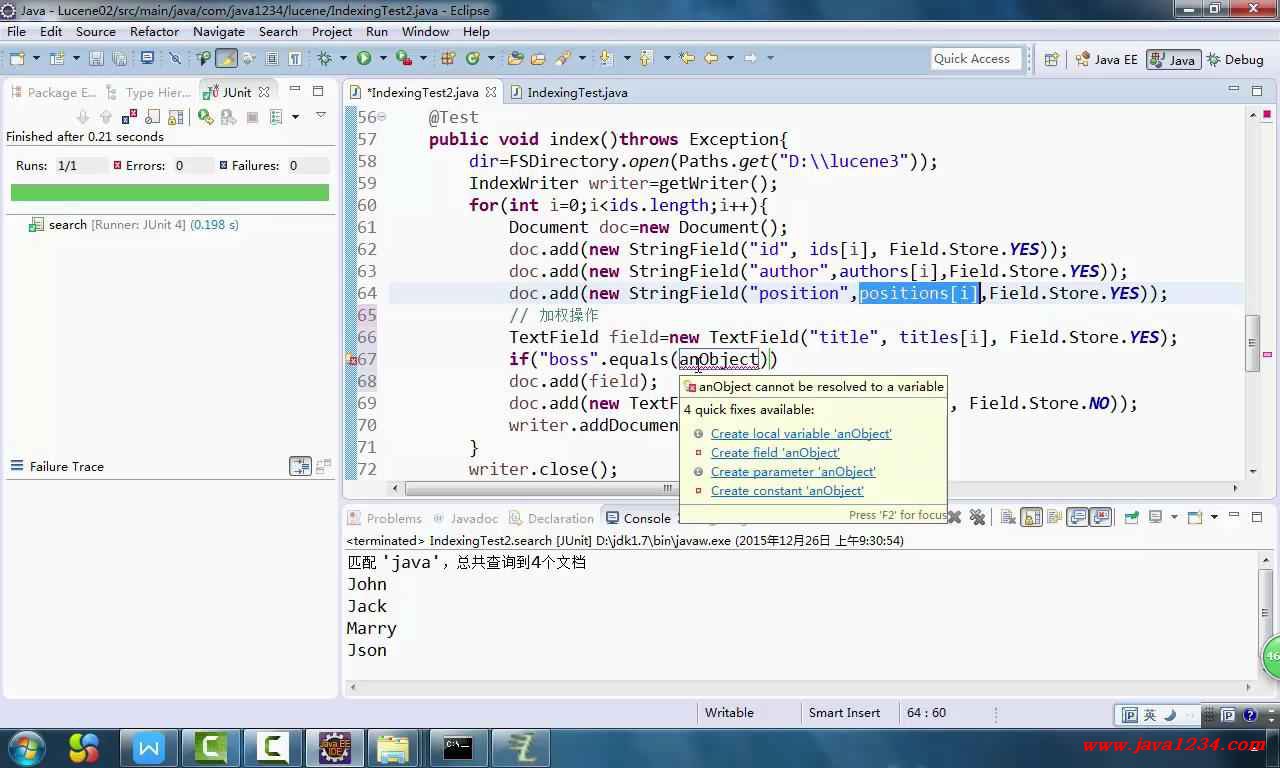Click the error marker on line 67
The height and width of the screenshot is (768, 1280).
point(352,359)
